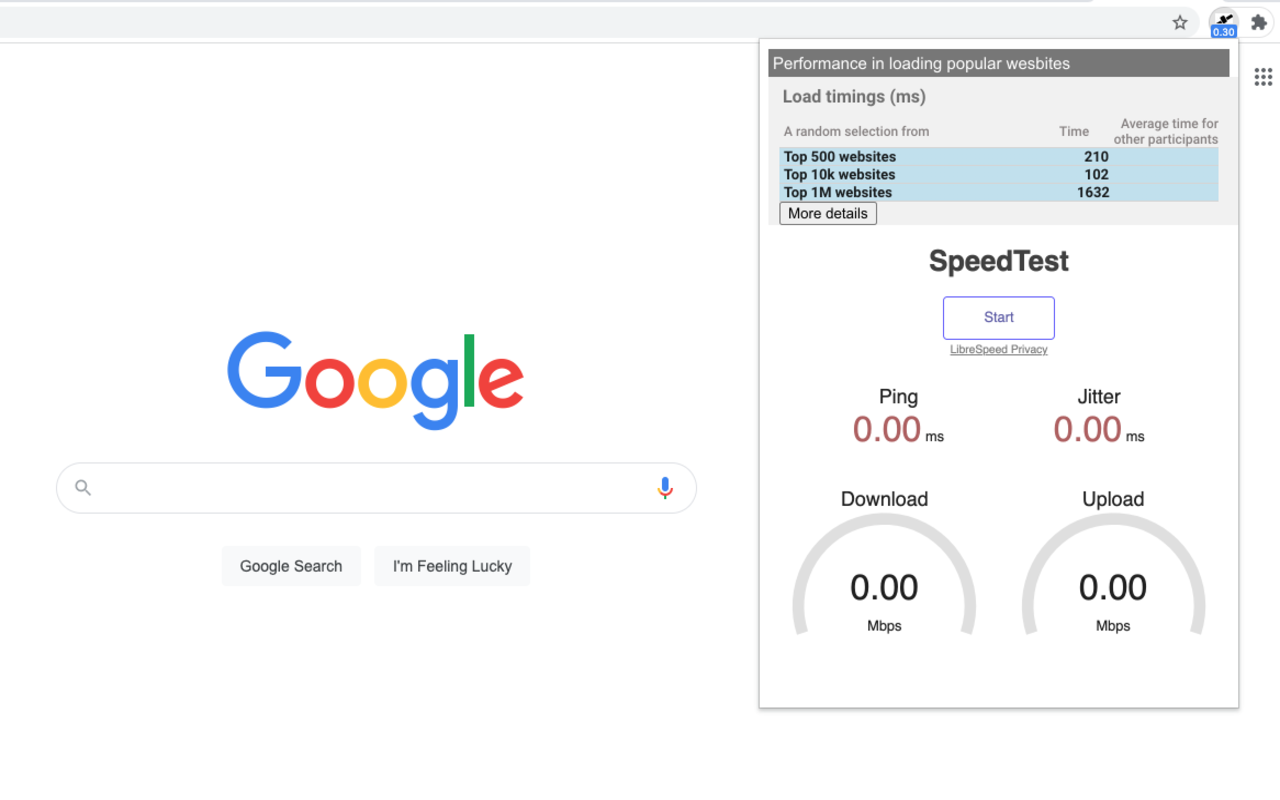Image resolution: width=1280 pixels, height=800 pixels.
Task: Click the I'm Feeling Lucky button
Action: click(x=452, y=566)
